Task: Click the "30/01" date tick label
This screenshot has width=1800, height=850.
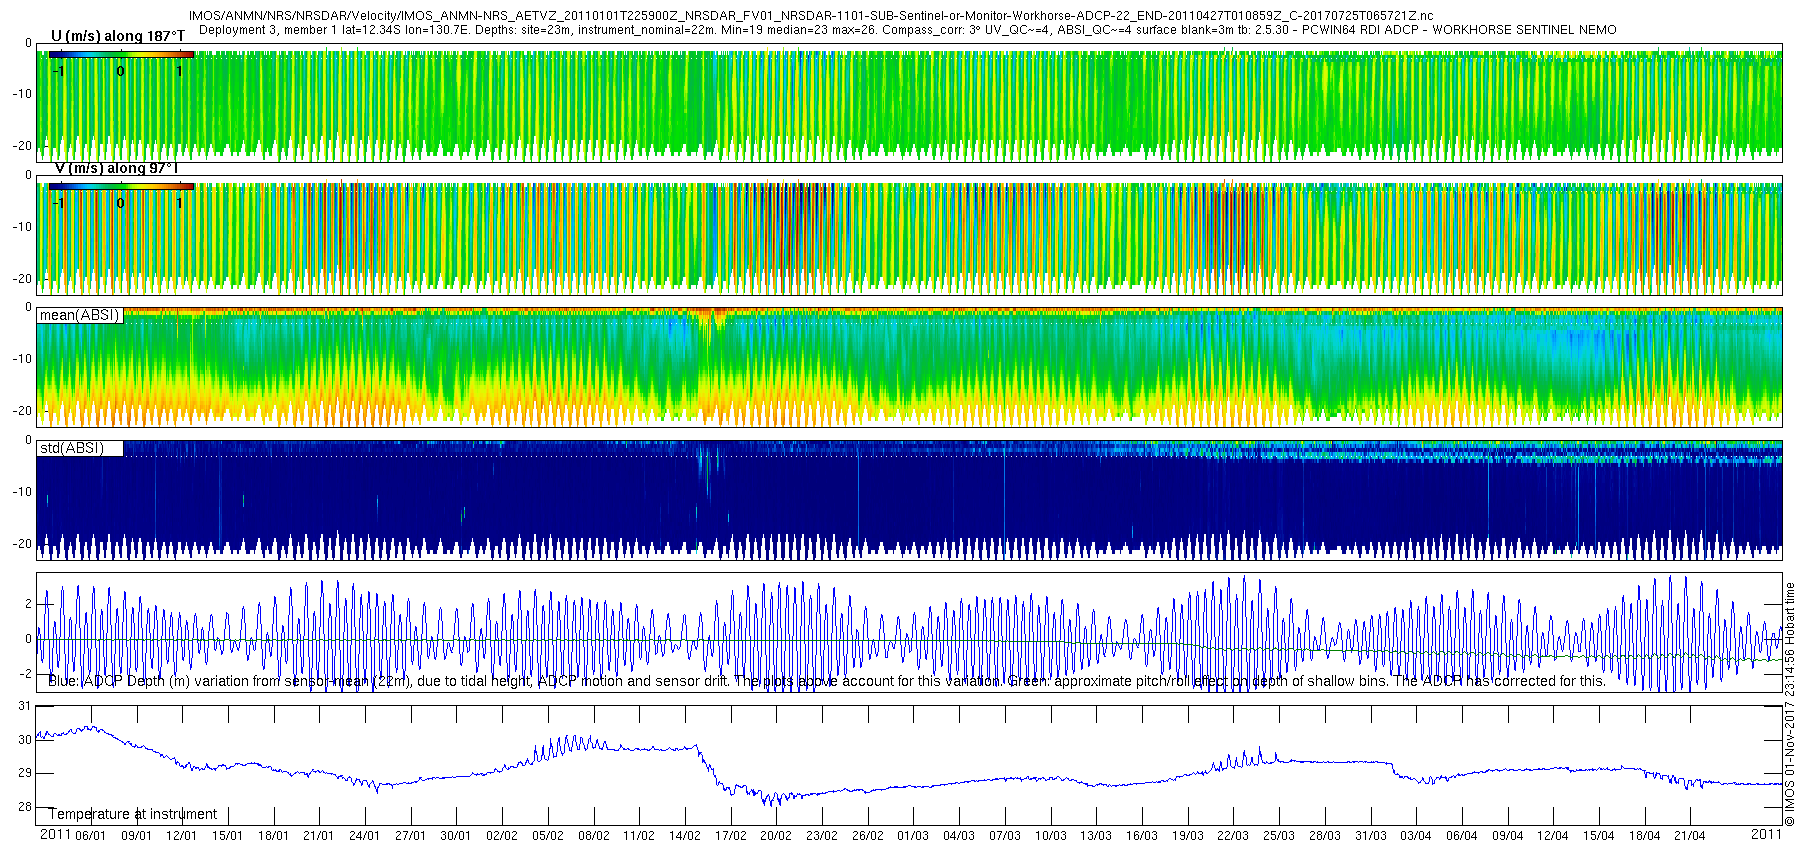Action: coord(456,836)
